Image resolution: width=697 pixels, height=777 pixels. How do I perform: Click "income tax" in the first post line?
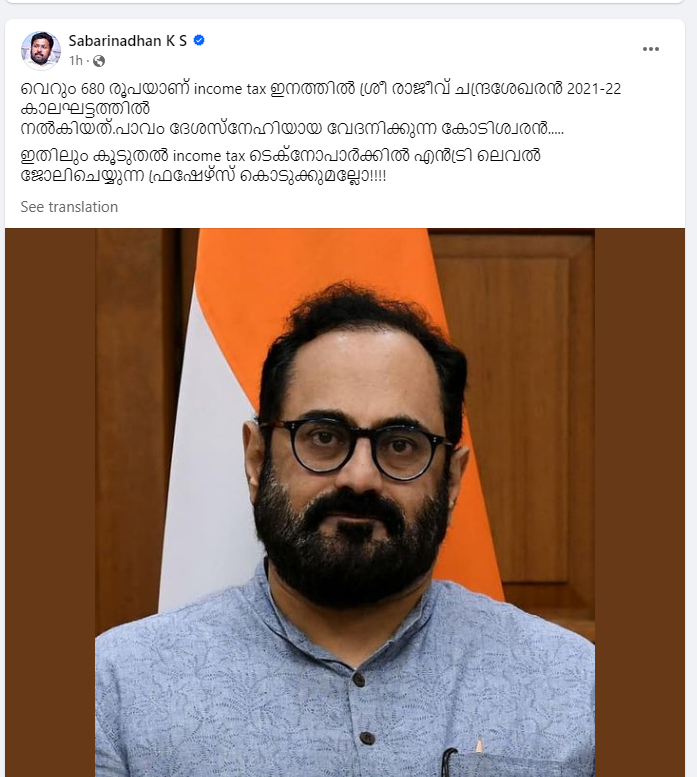pos(230,89)
